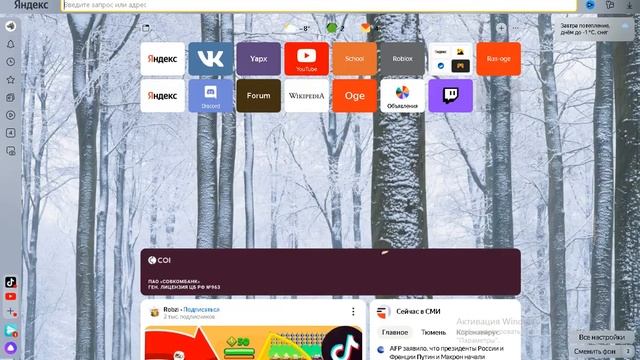640x360 pixels.
Task: Click Все настройки button
Action: click(602, 338)
